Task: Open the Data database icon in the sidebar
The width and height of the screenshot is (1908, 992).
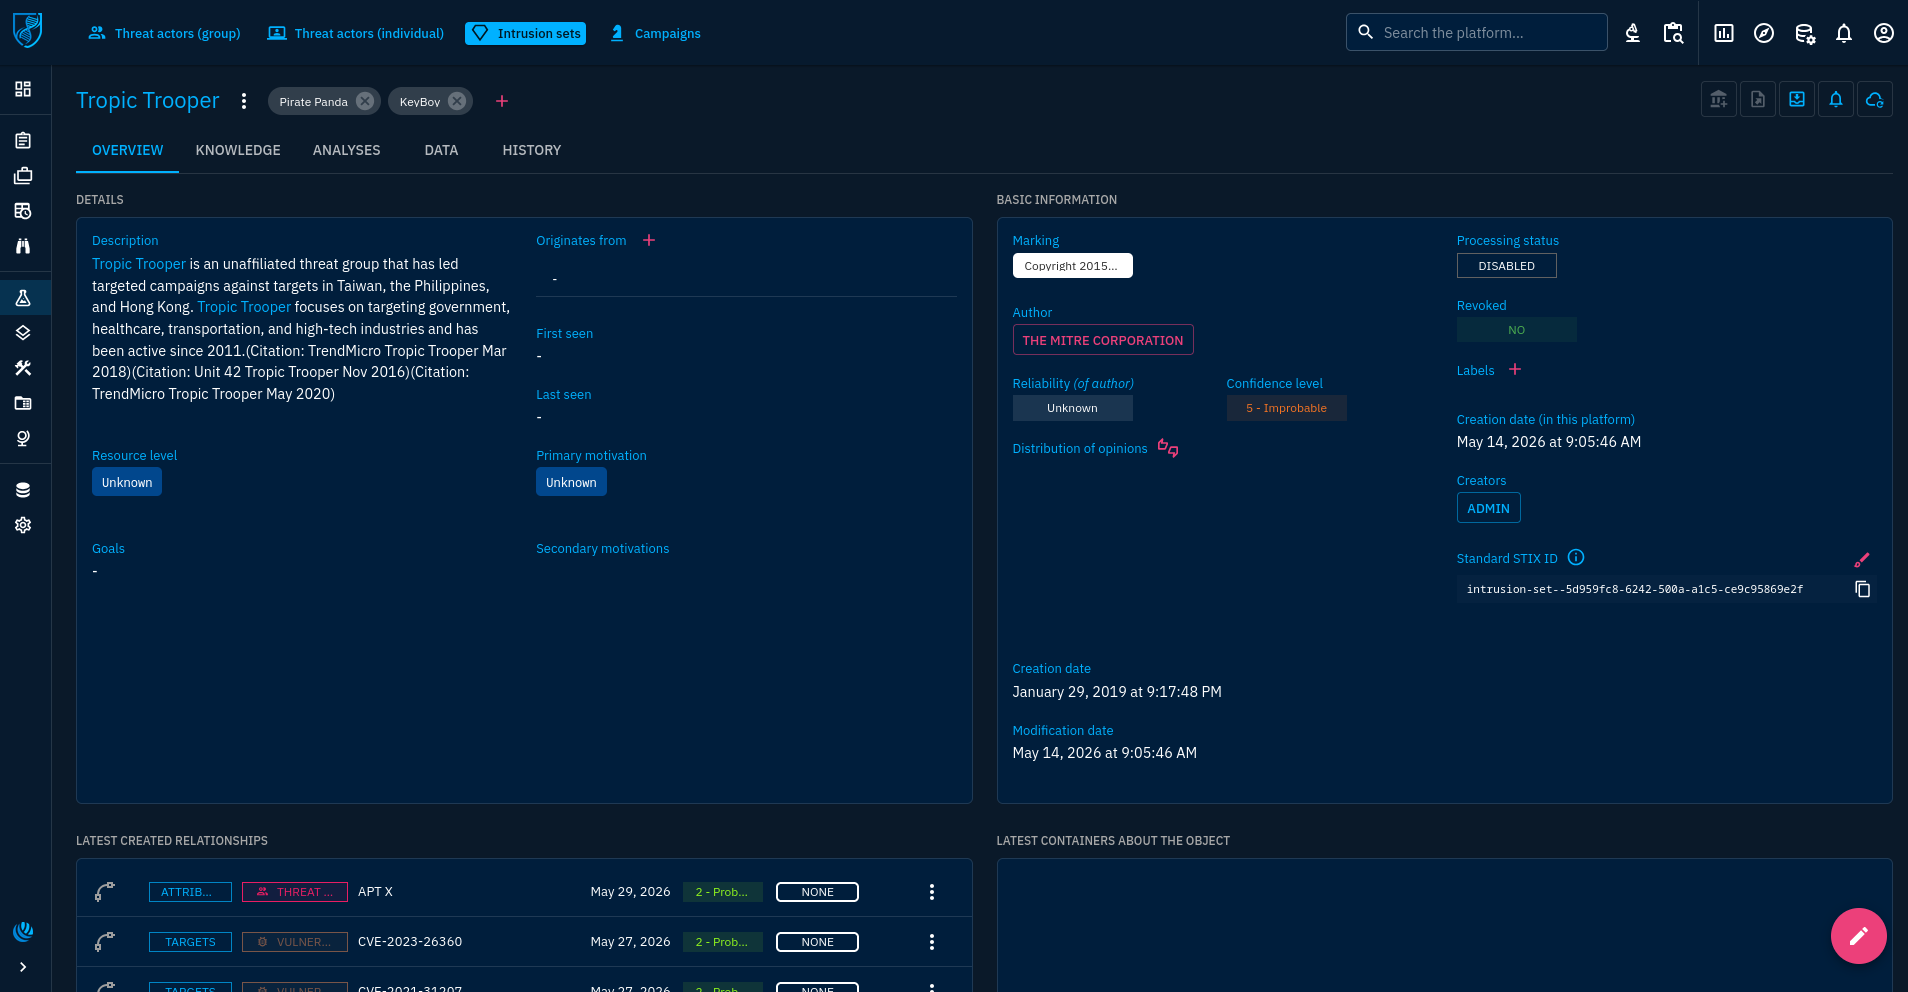Action: coord(23,490)
